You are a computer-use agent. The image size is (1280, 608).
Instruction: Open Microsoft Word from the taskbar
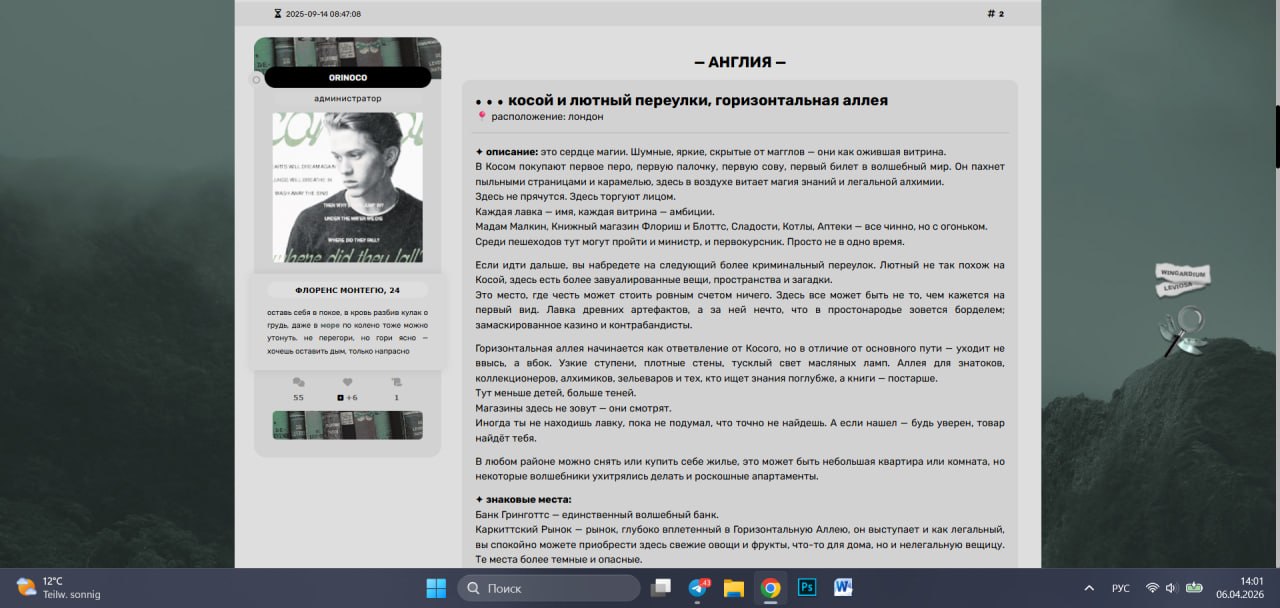coord(842,588)
